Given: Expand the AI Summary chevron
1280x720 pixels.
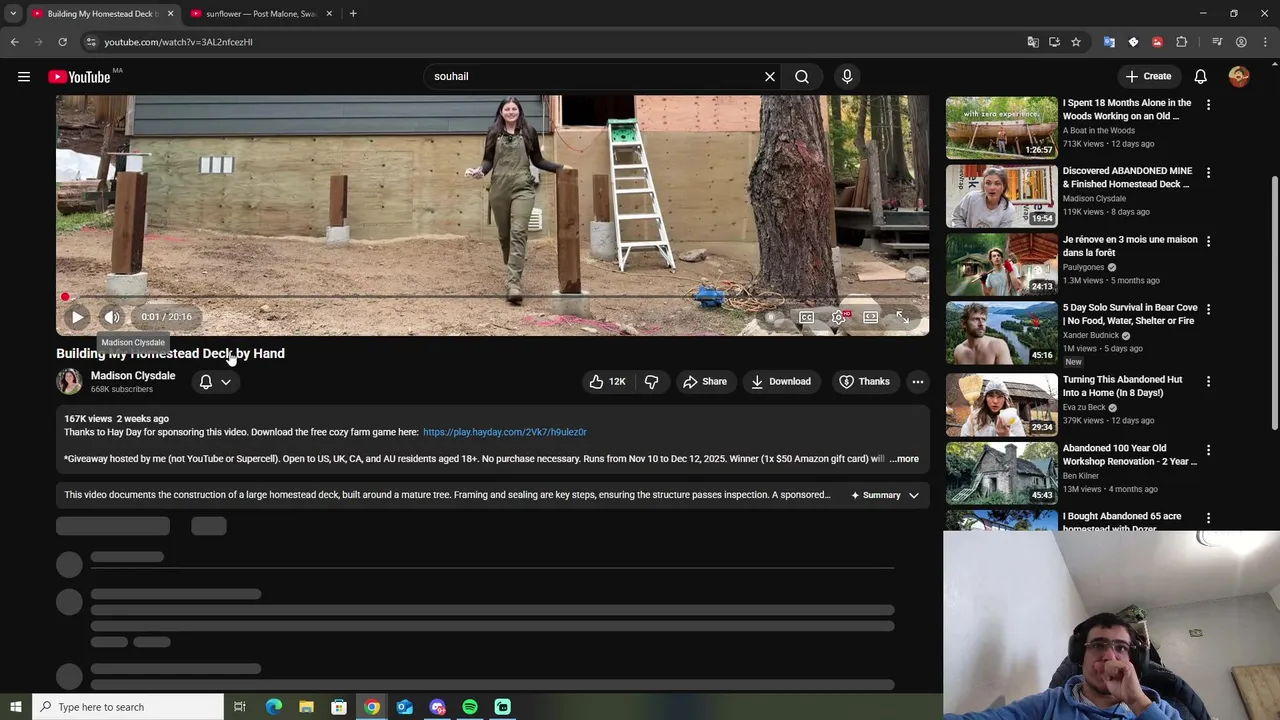Looking at the screenshot, I should [913, 495].
